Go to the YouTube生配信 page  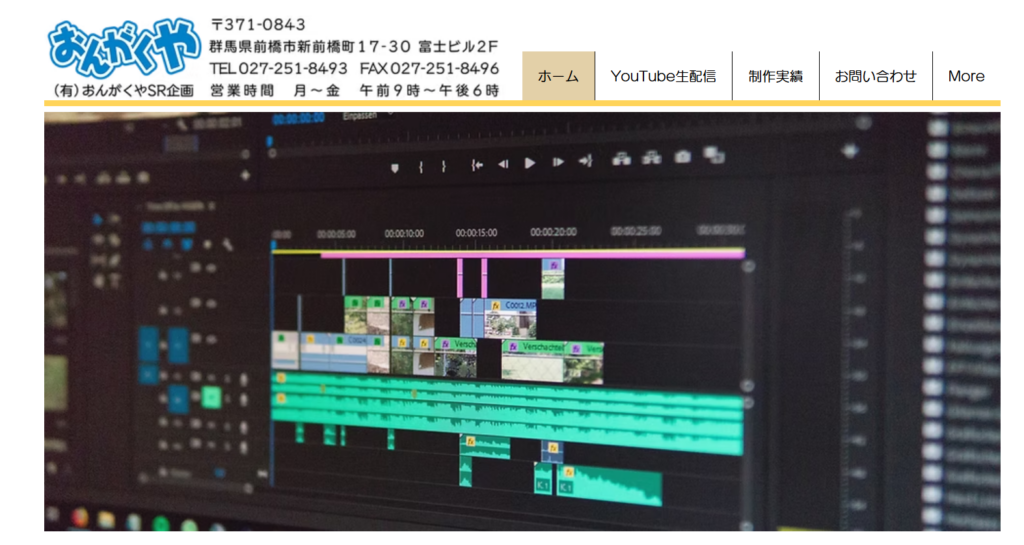tap(663, 76)
